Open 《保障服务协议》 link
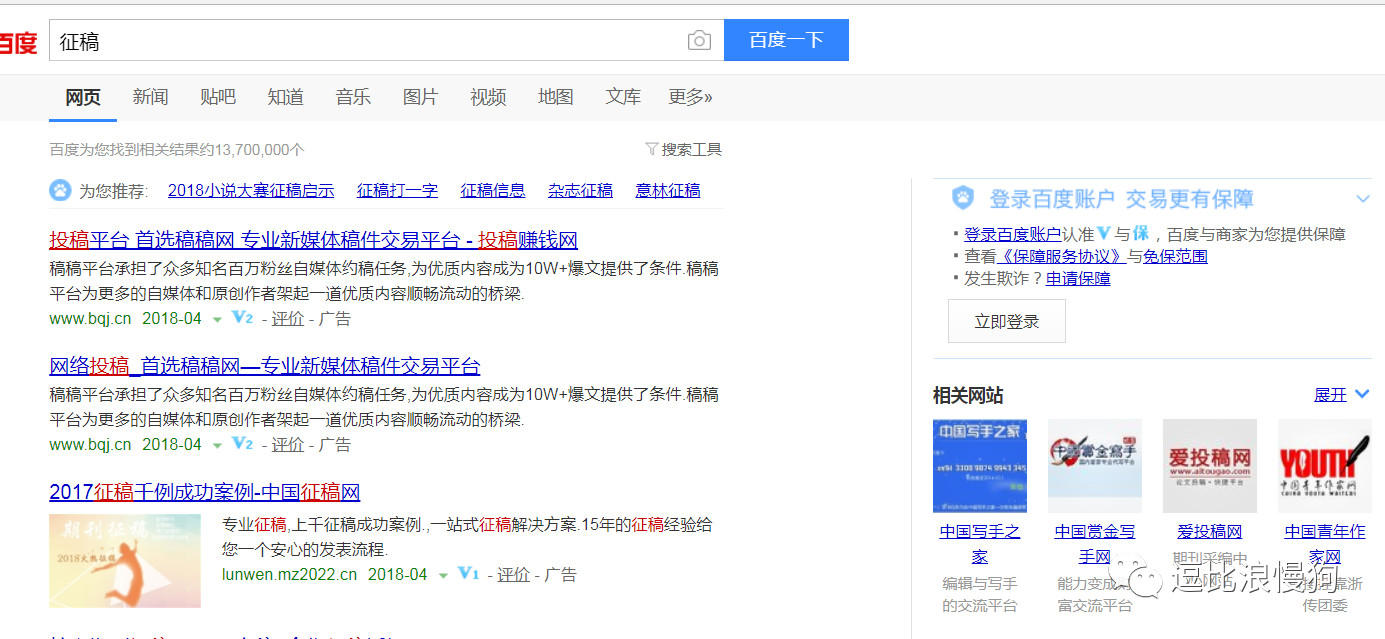 pyautogui.click(x=1064, y=256)
